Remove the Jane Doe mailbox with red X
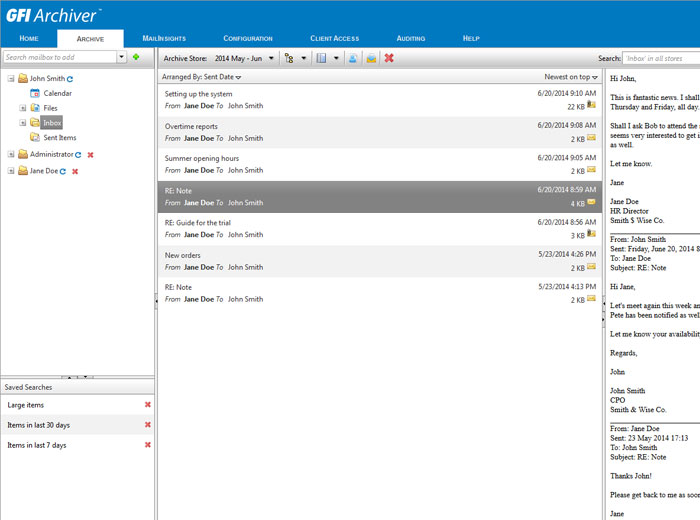Image resolution: width=700 pixels, height=520 pixels. click(75, 171)
